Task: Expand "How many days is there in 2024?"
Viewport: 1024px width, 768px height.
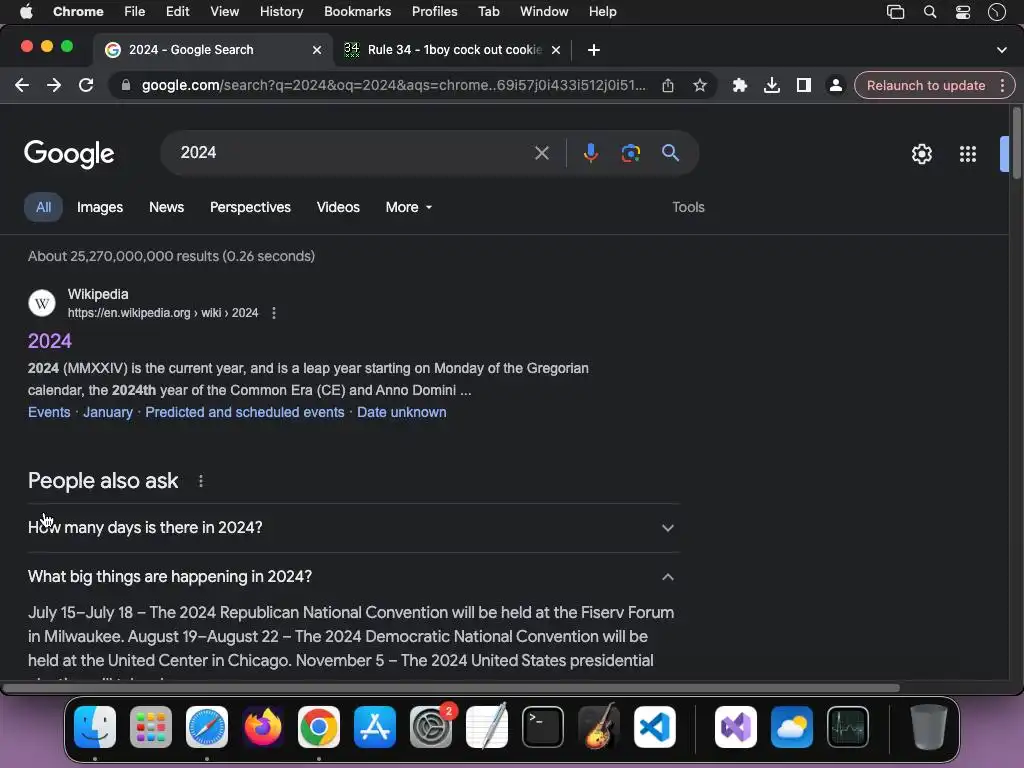Action: tap(353, 528)
